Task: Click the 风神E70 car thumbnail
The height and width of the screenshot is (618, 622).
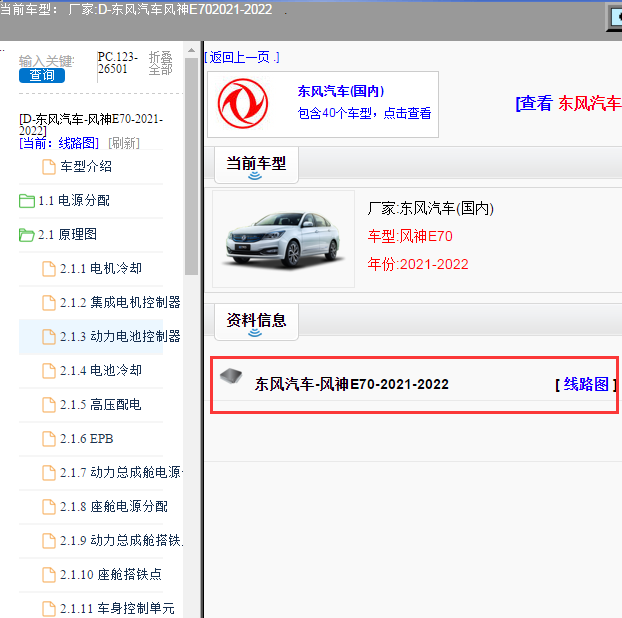Action: click(283, 239)
